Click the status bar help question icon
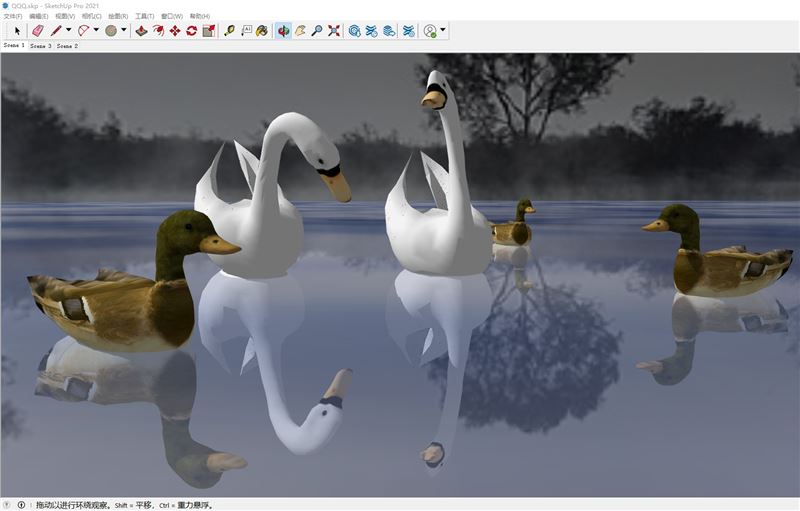 (7, 505)
